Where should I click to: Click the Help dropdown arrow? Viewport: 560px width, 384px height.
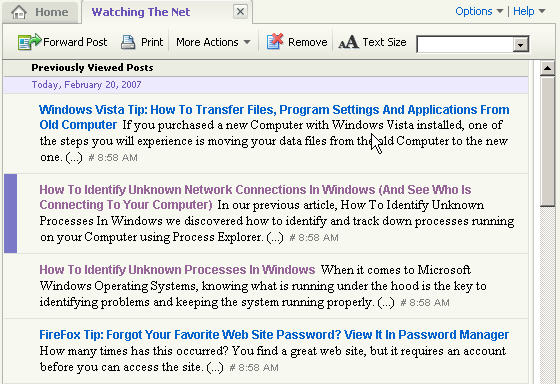pyautogui.click(x=542, y=11)
